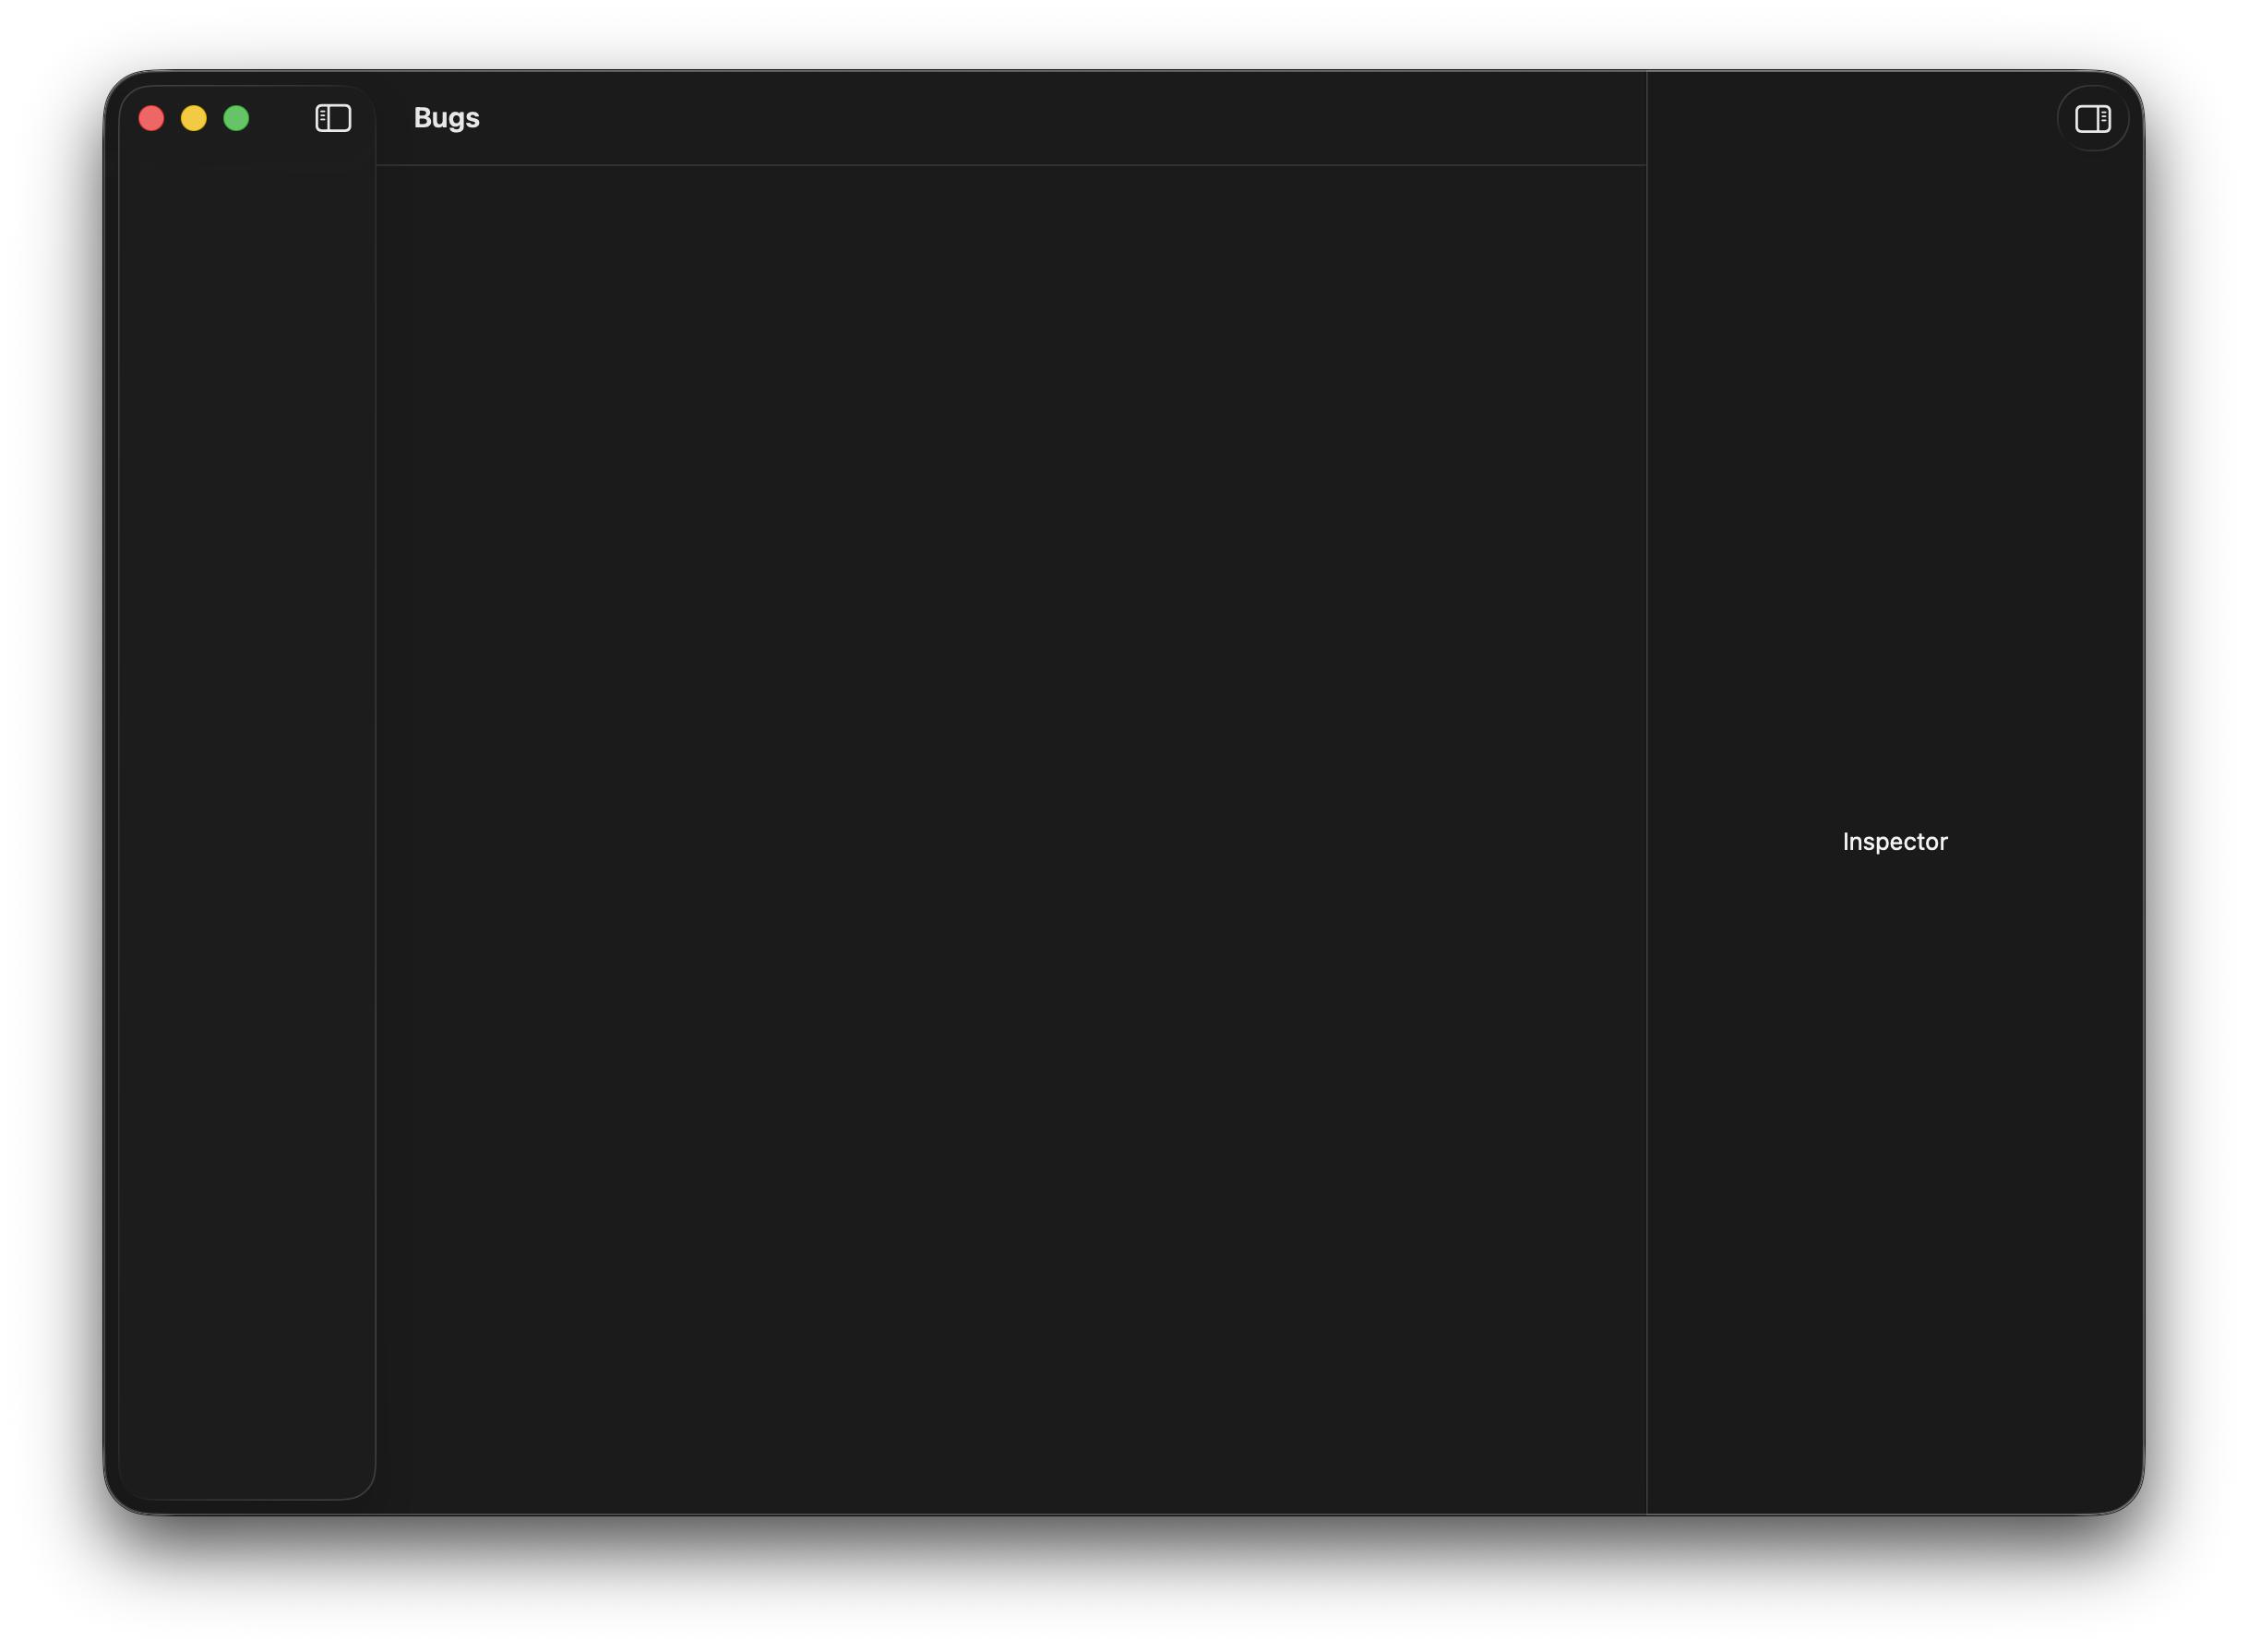Screen dimensions: 2248x1652
Task: Click inside the empty left sidebar panel
Action: tap(247, 700)
